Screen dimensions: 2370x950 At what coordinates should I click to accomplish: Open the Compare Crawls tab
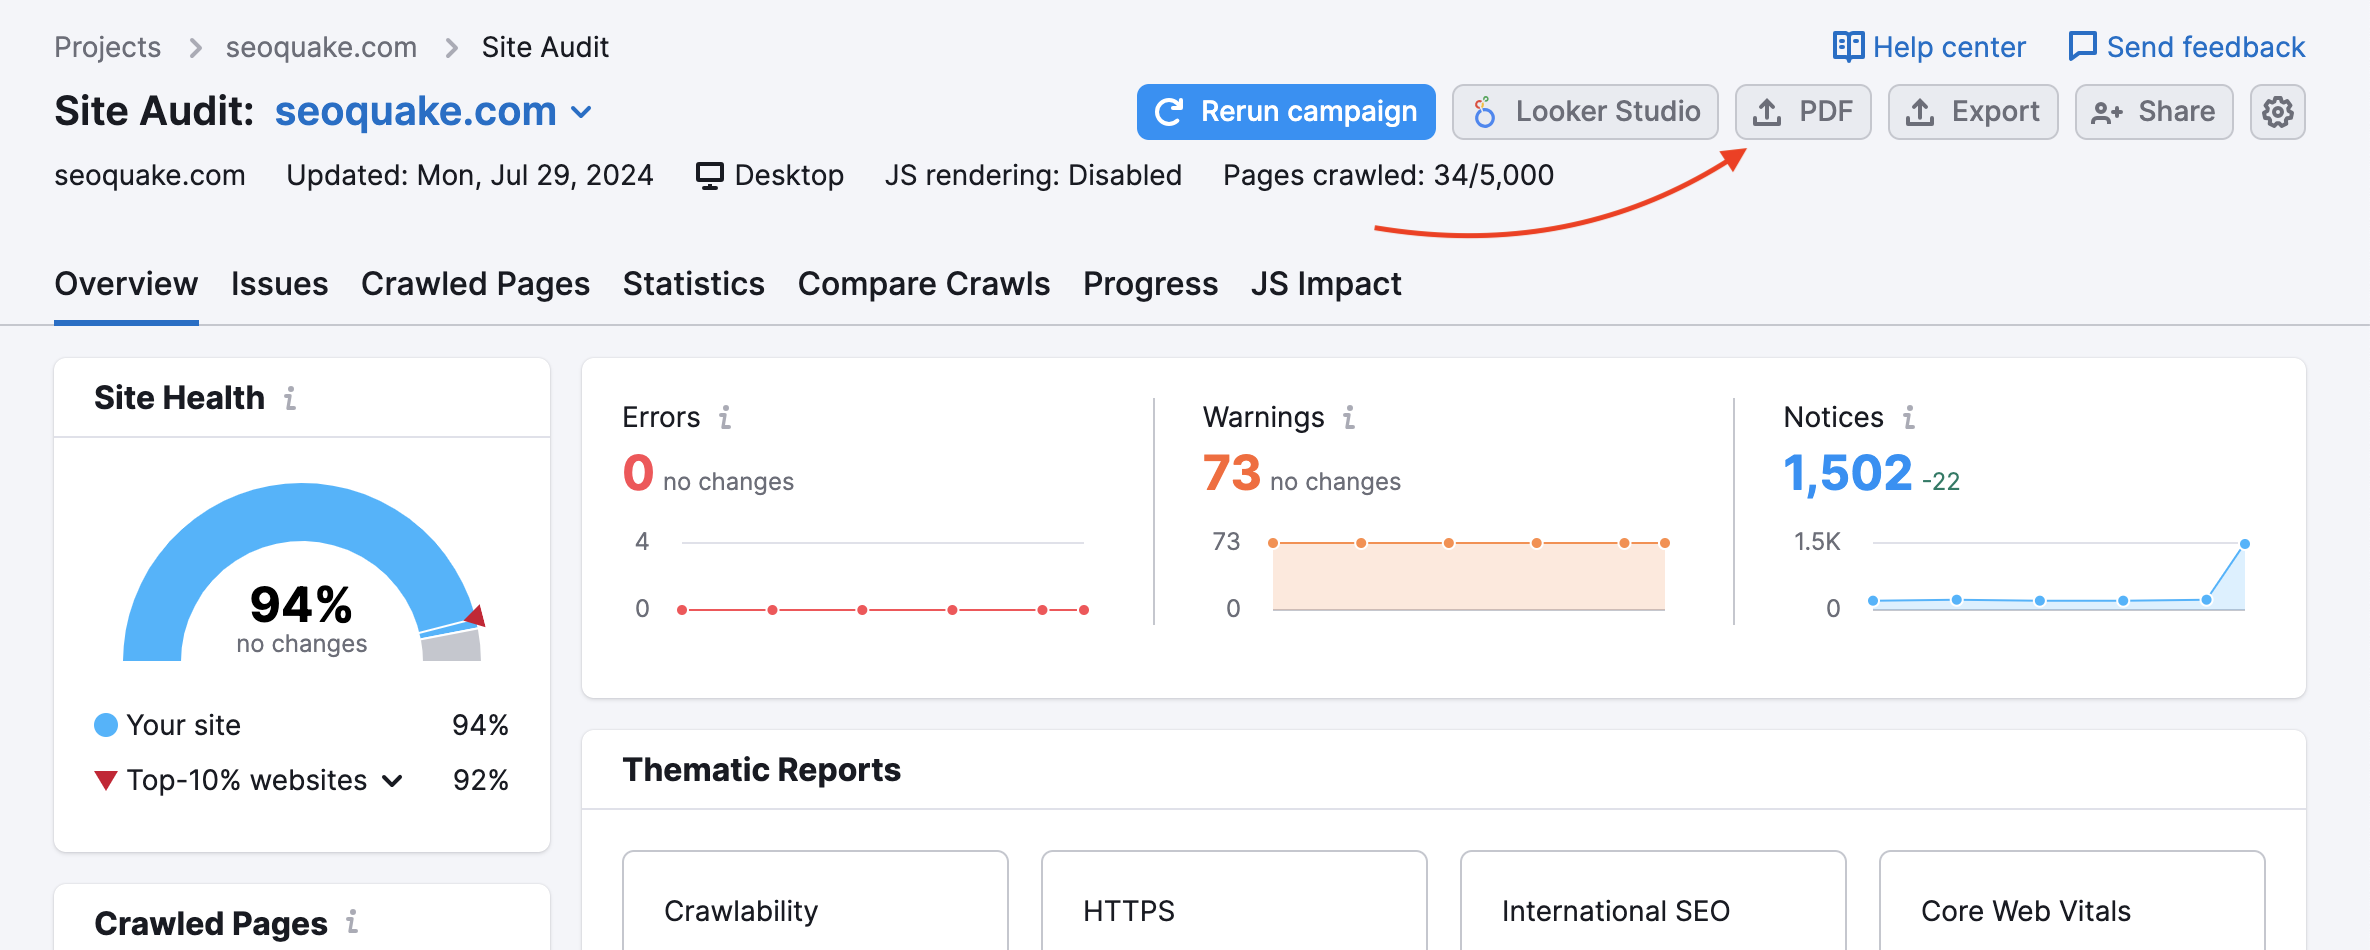tap(923, 284)
